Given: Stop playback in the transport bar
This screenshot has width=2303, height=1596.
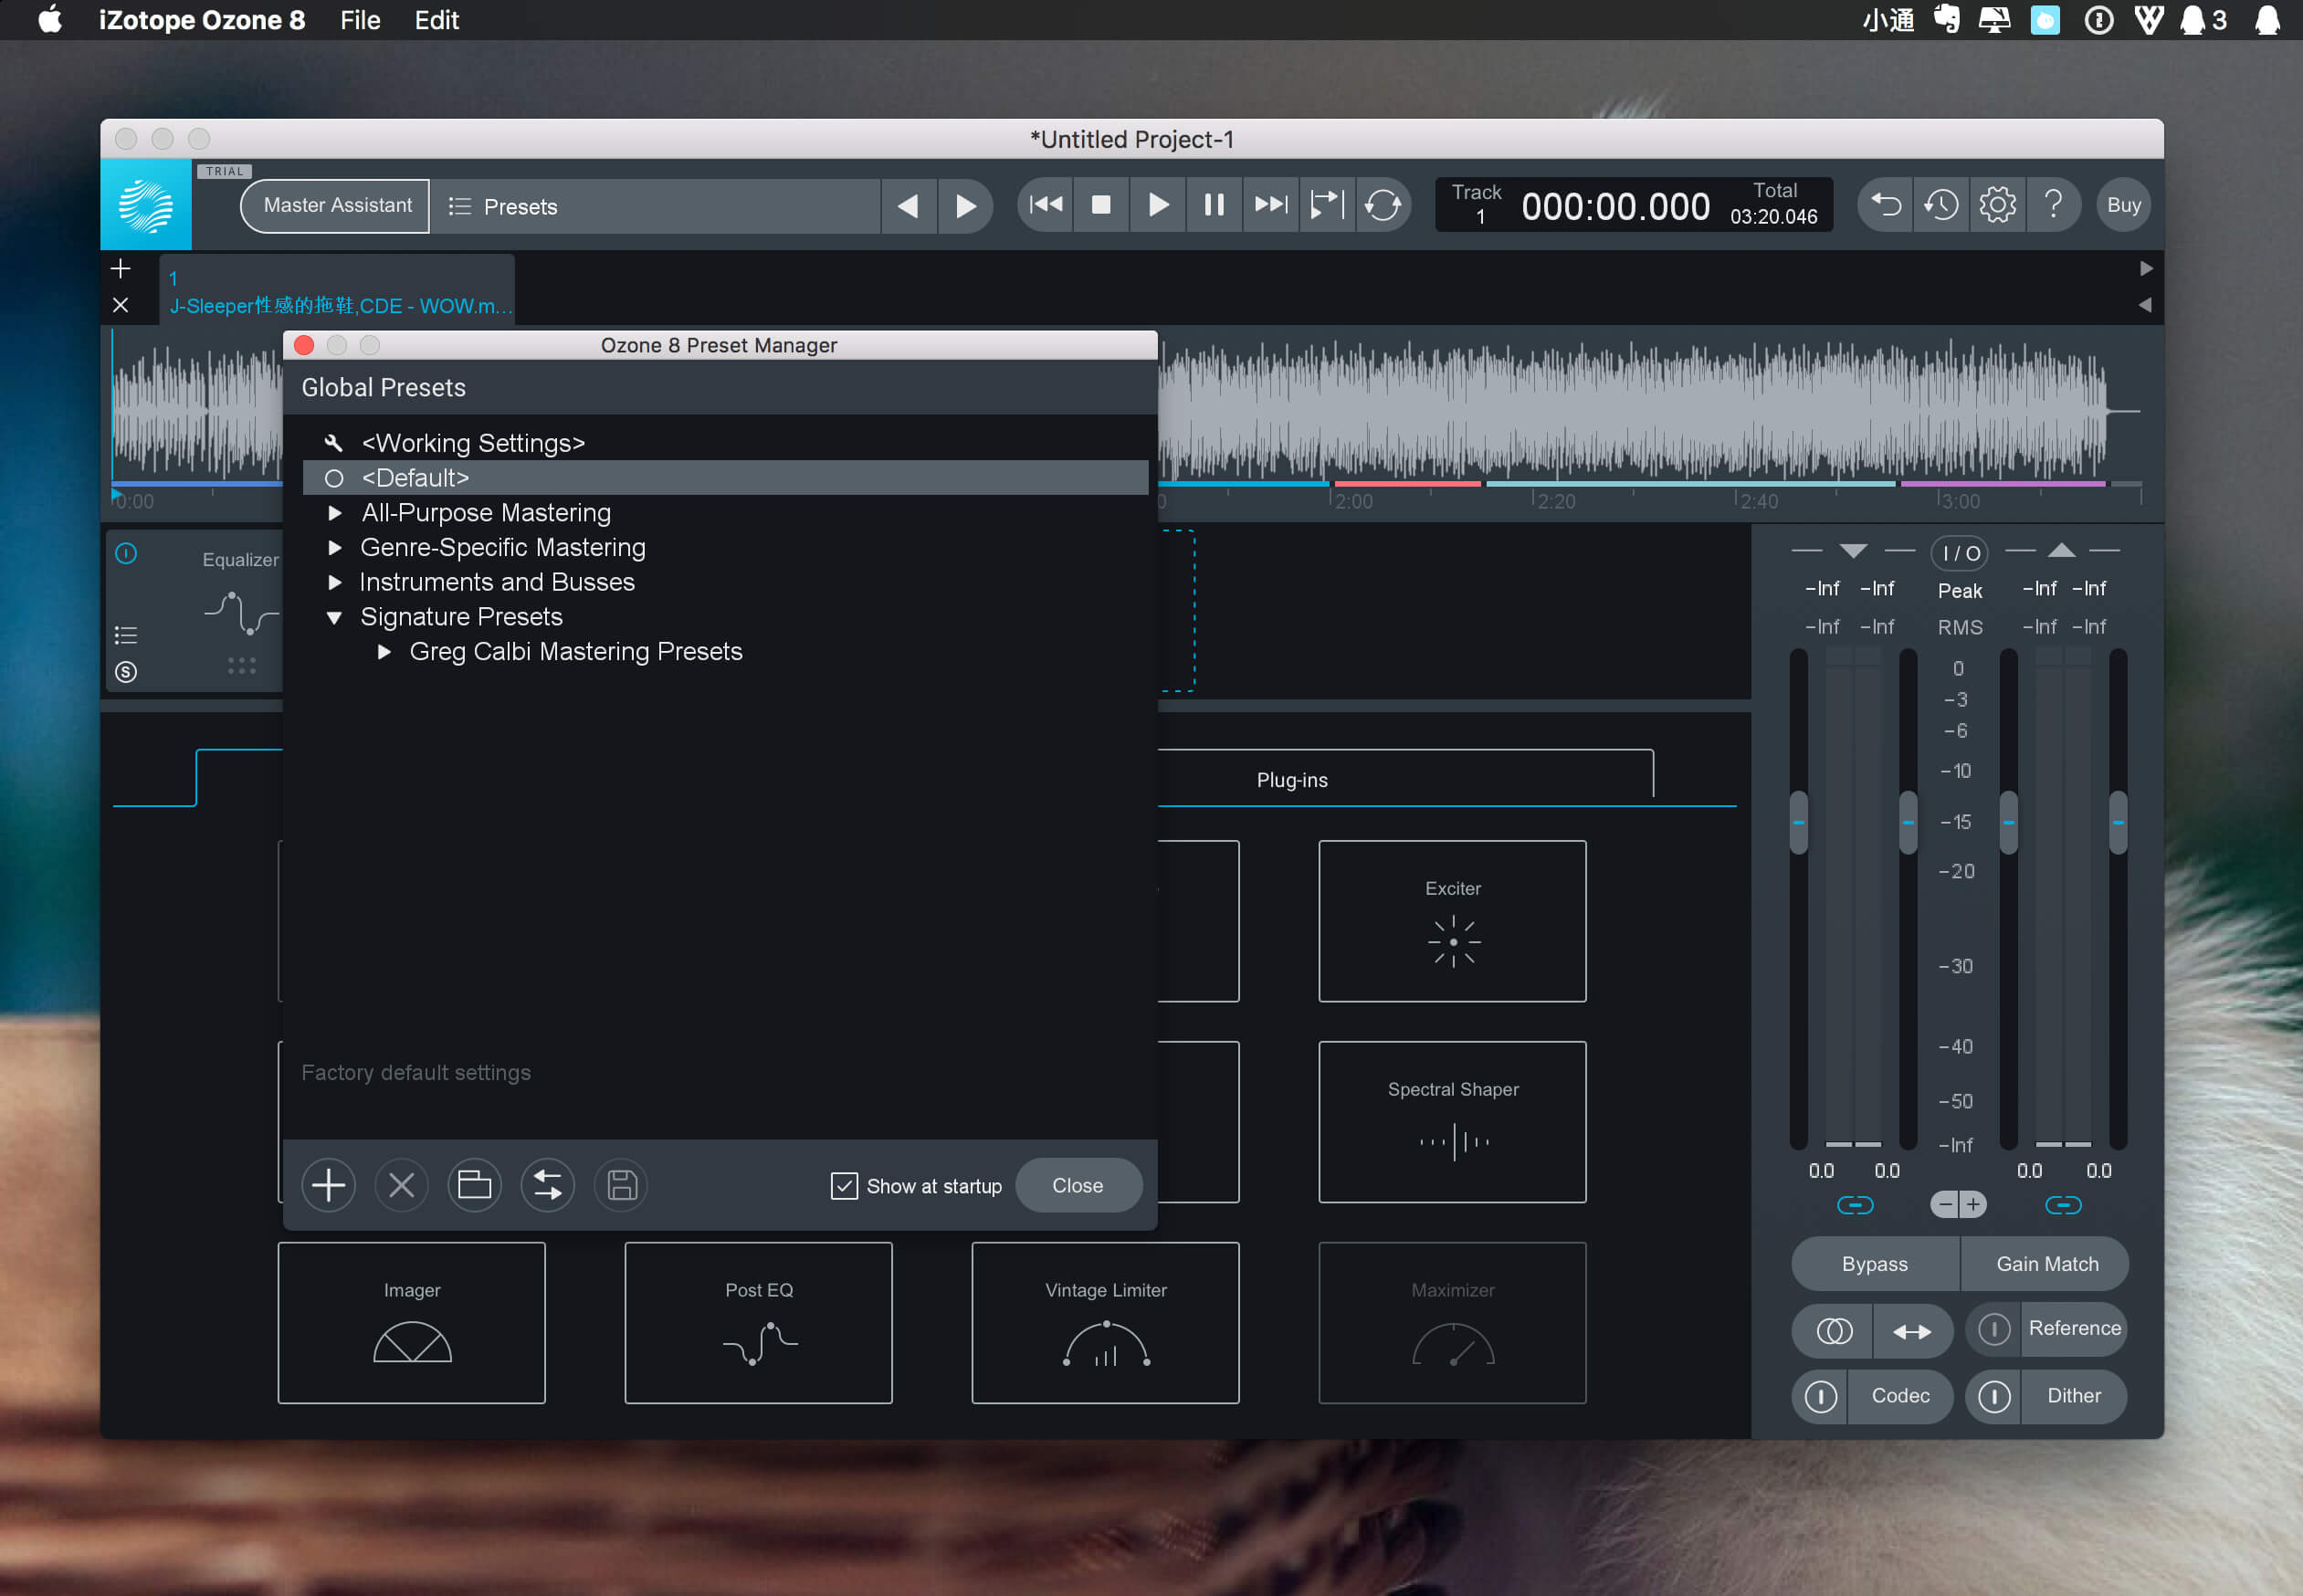Looking at the screenshot, I should 1101,205.
